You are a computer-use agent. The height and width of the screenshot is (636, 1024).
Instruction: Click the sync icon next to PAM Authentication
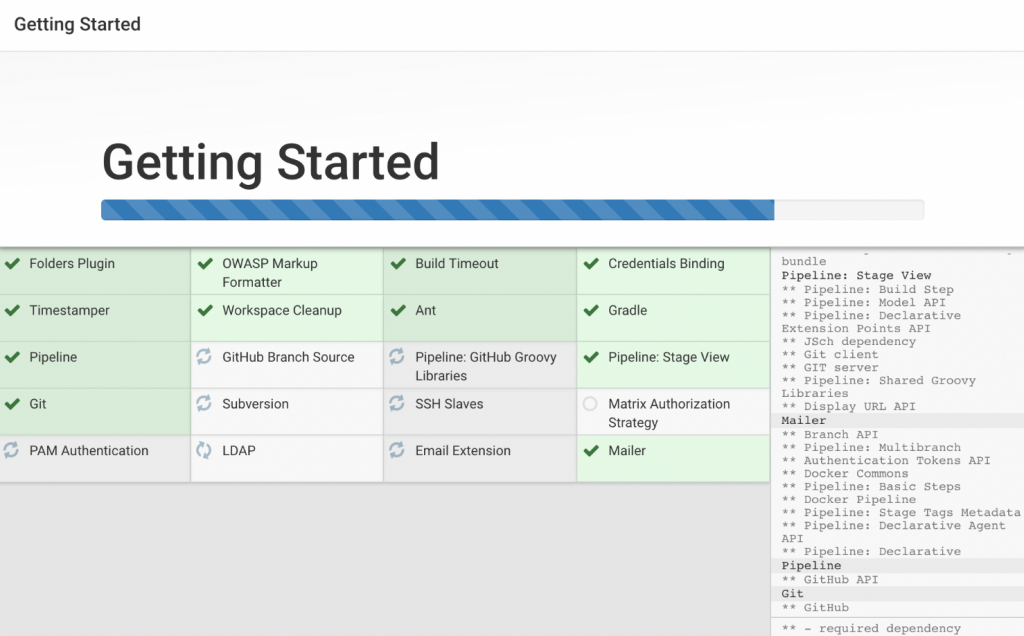coord(11,450)
